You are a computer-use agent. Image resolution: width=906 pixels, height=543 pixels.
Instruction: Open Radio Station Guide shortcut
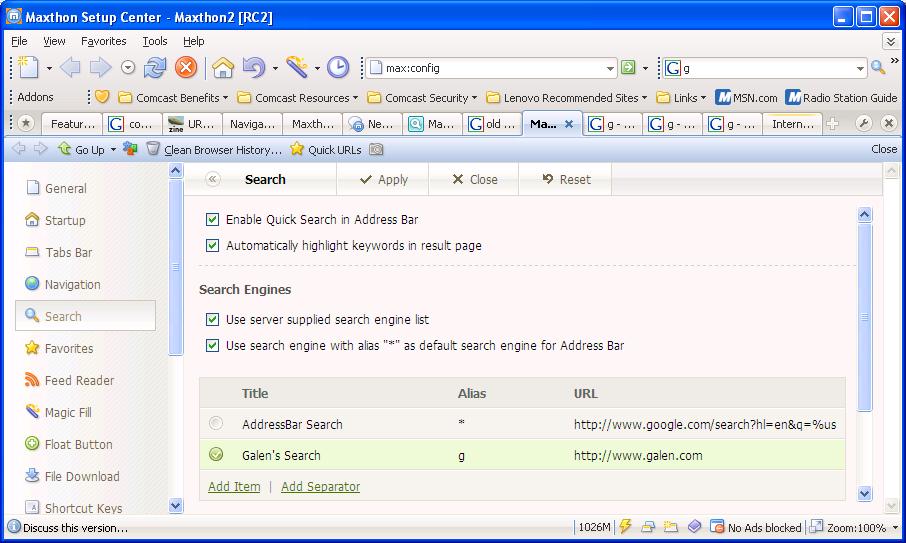tap(841, 97)
